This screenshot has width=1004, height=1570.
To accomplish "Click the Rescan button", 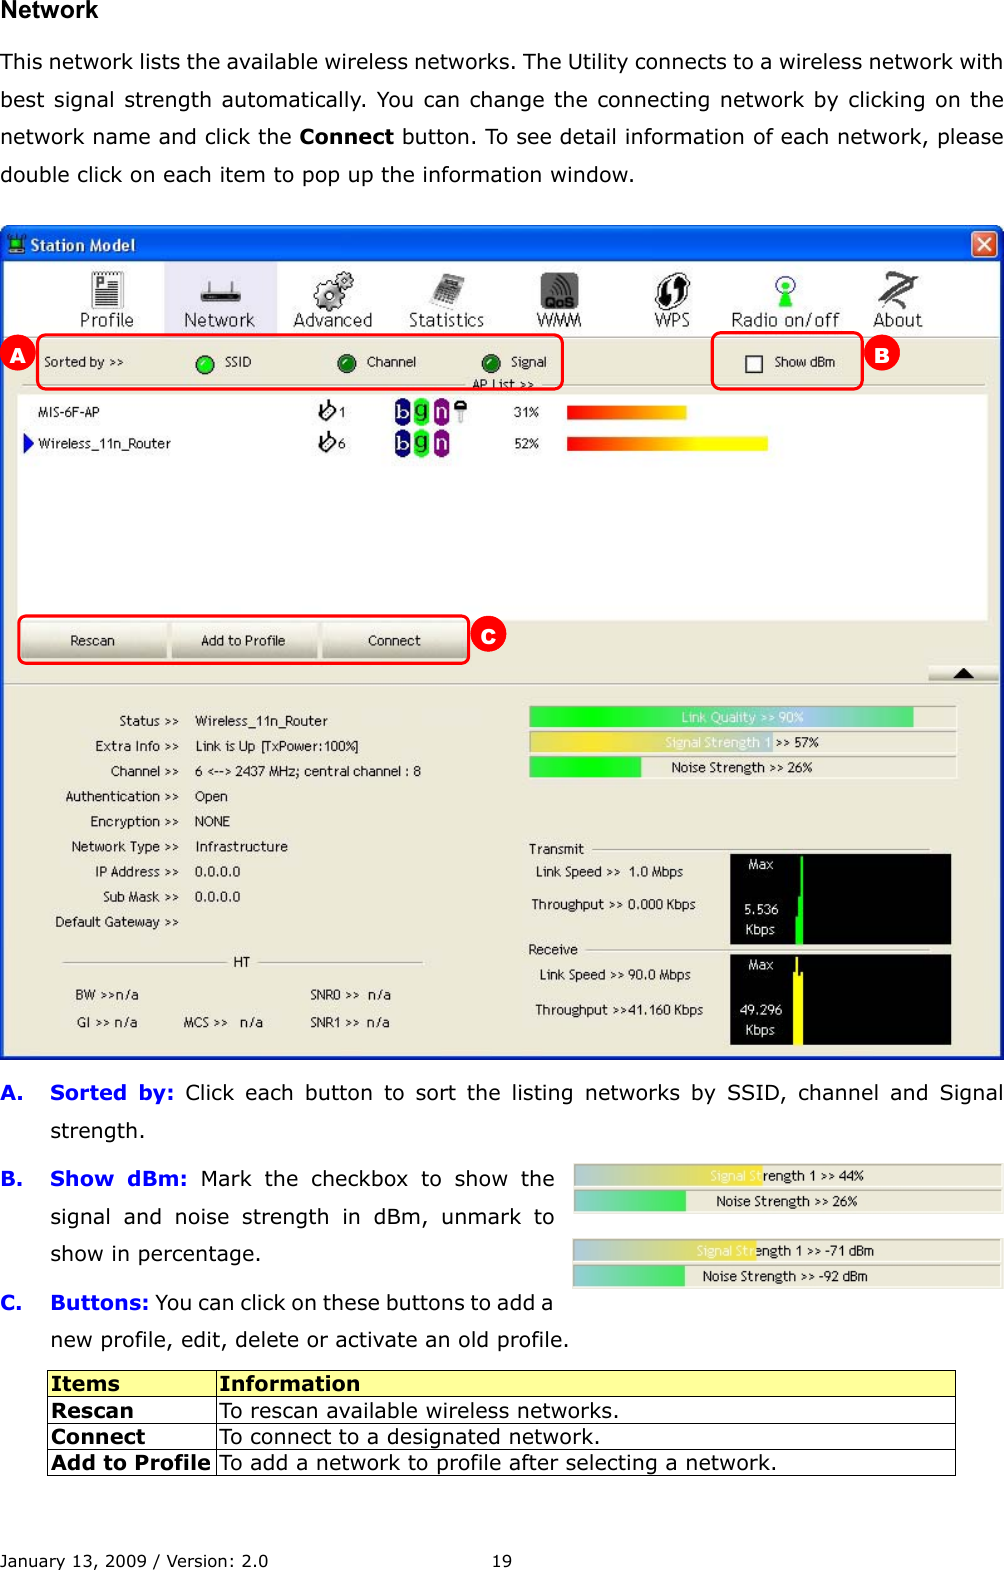I will [93, 641].
